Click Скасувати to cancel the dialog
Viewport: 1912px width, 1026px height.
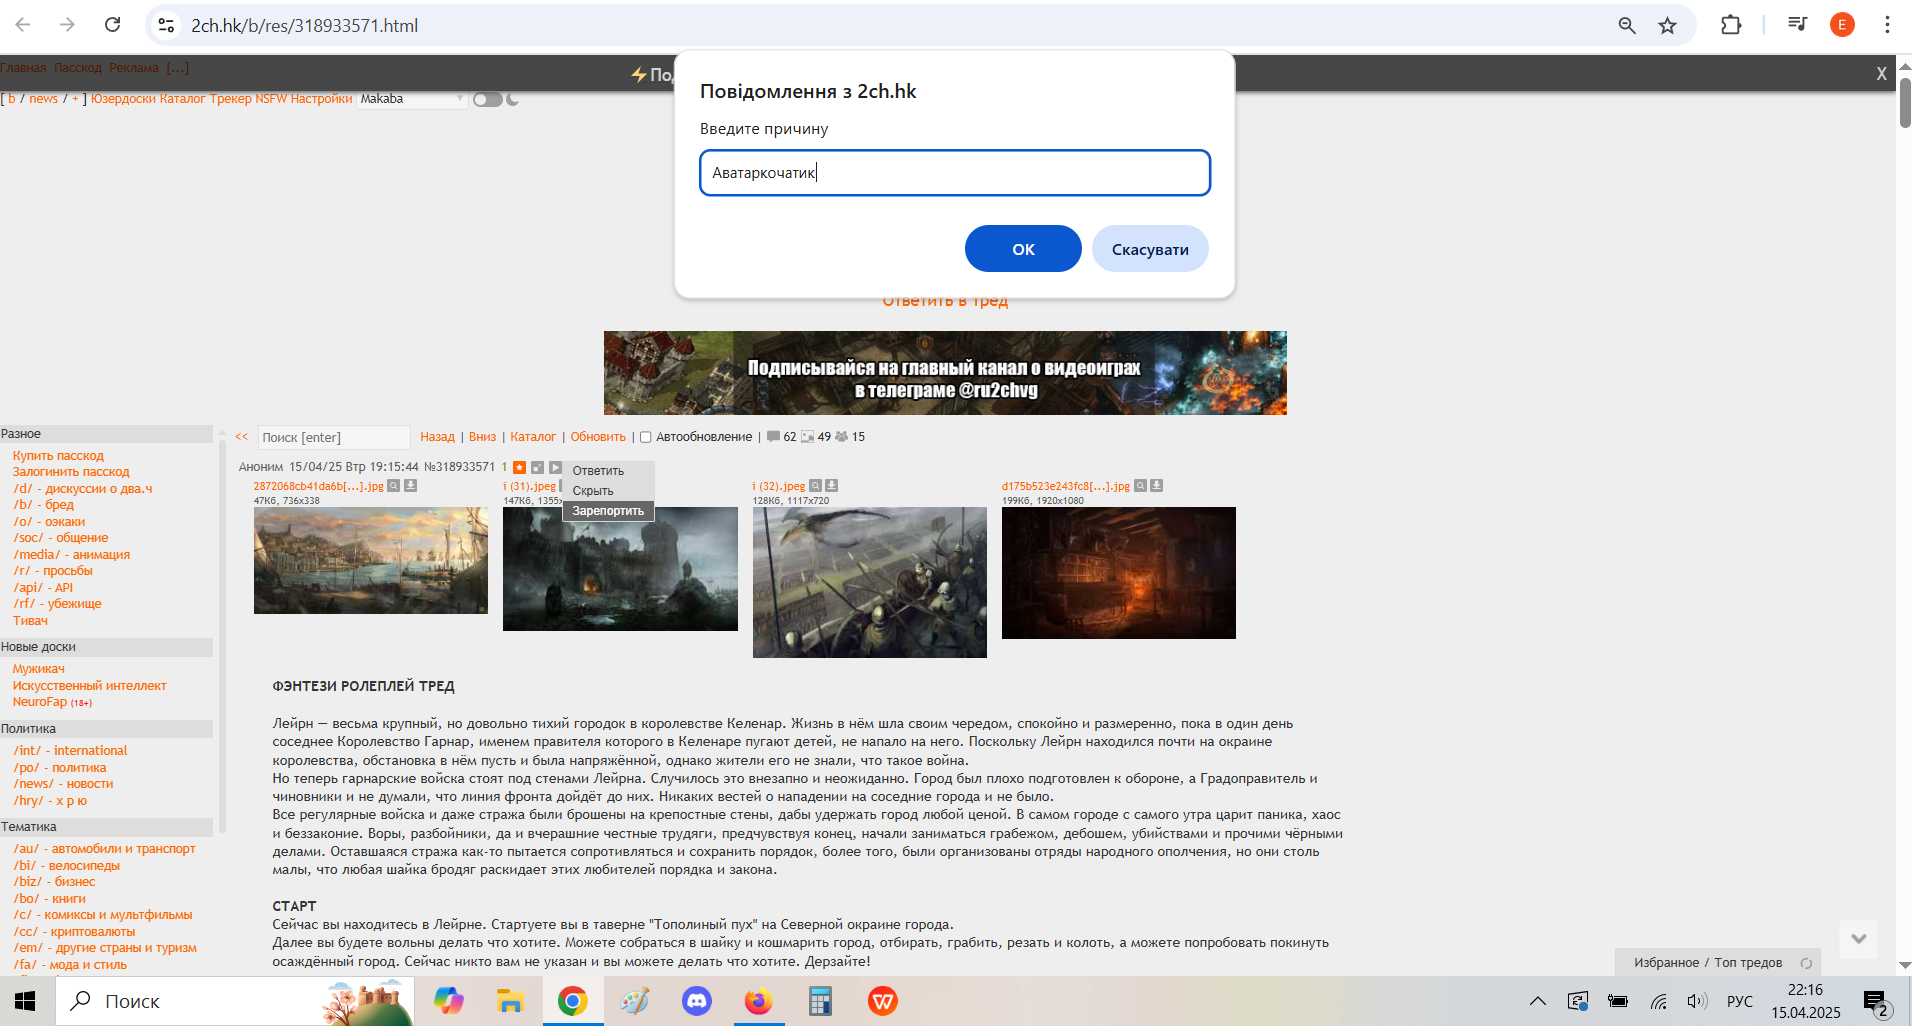tap(1150, 249)
